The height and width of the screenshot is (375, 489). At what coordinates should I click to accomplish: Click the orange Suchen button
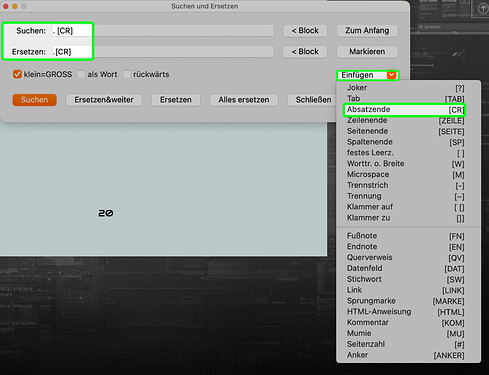click(35, 100)
